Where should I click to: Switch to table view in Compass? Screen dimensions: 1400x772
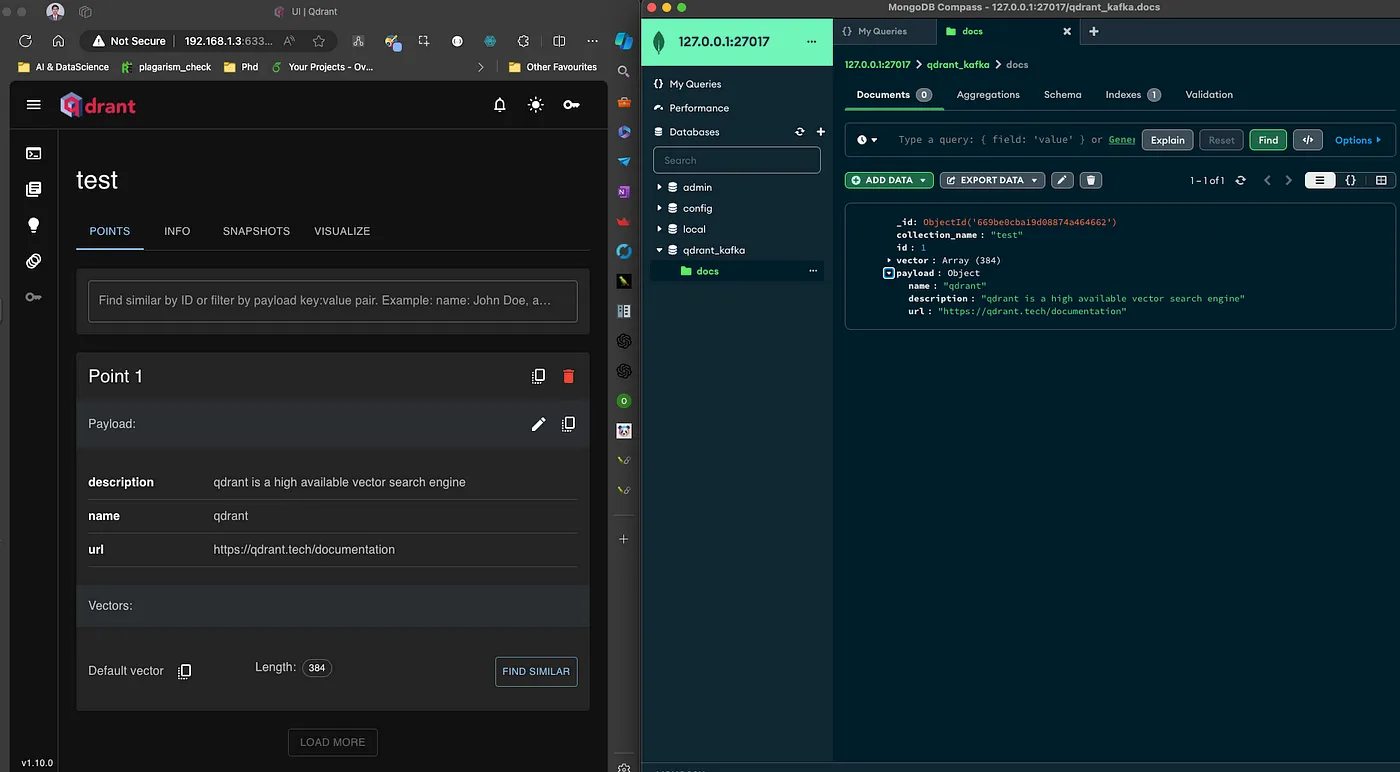click(x=1381, y=180)
